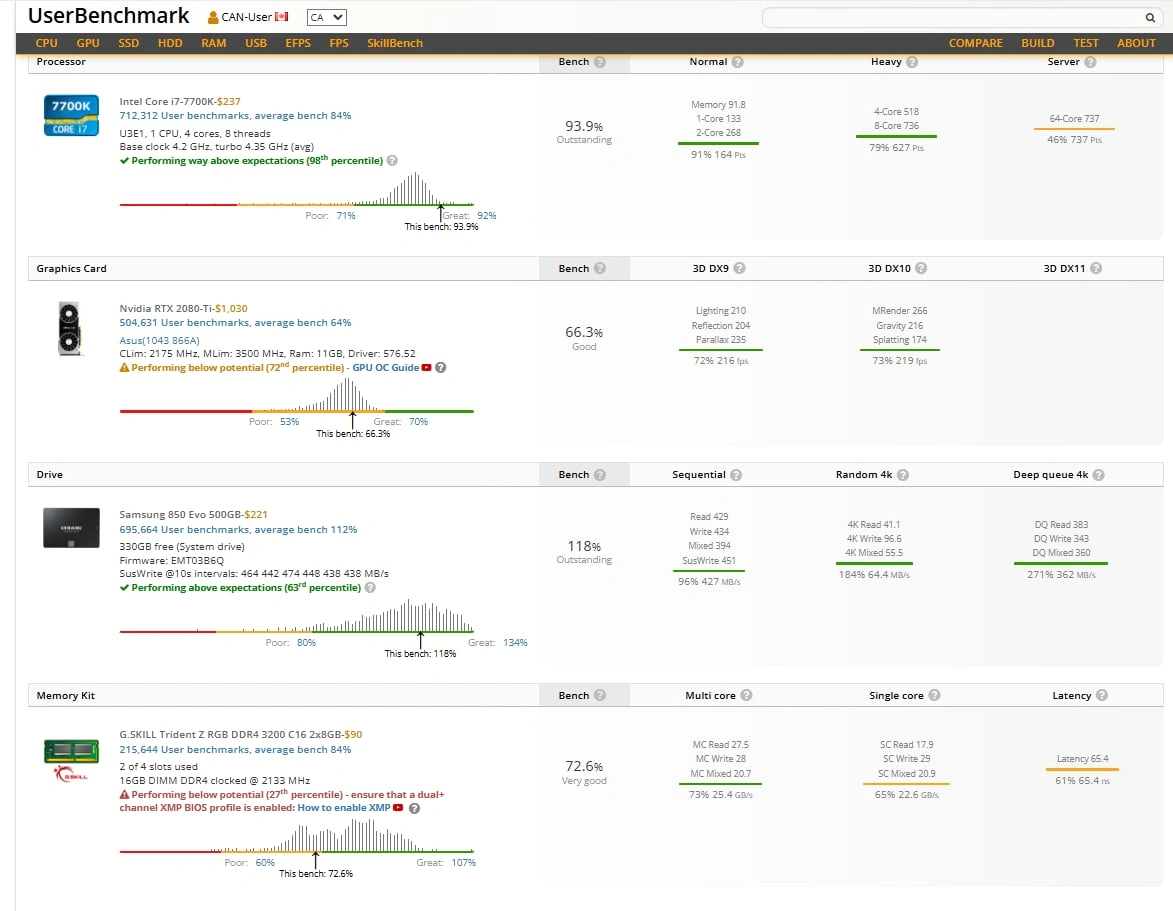Click the Memory Kit Bench help icon
Viewport: 1173px width, 911px height.
click(600, 696)
